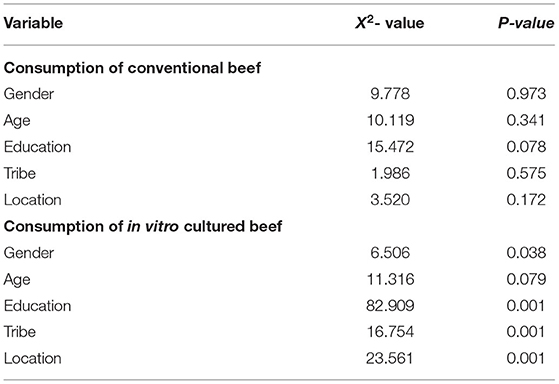Viewport: 559px width, 384px height.
Task: Click the P-value 0.973
Action: (x=526, y=94)
